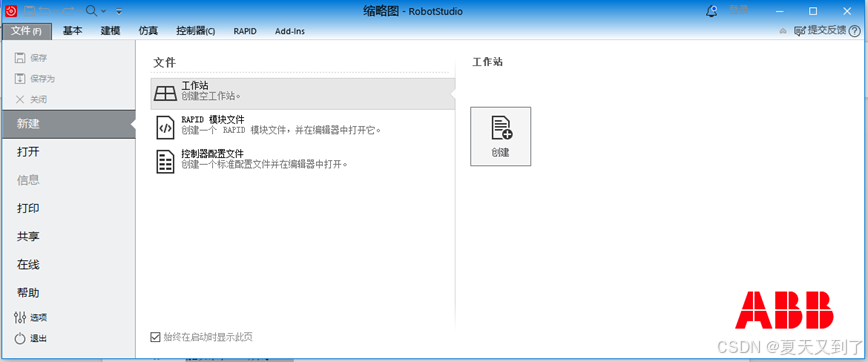Click the 提交反馈 text link

click(827, 30)
